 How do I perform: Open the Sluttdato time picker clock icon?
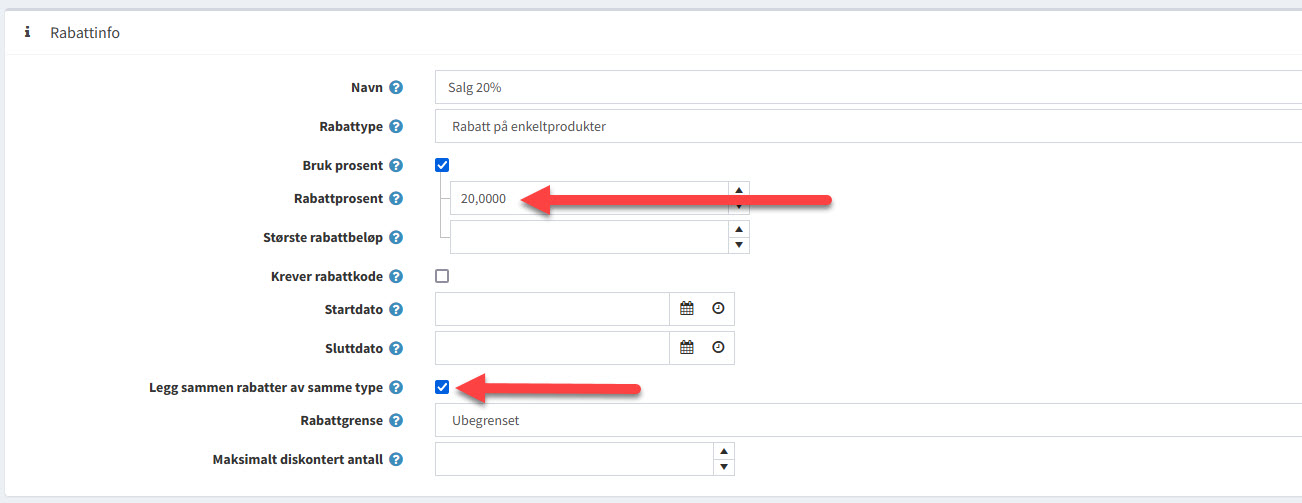pos(718,348)
